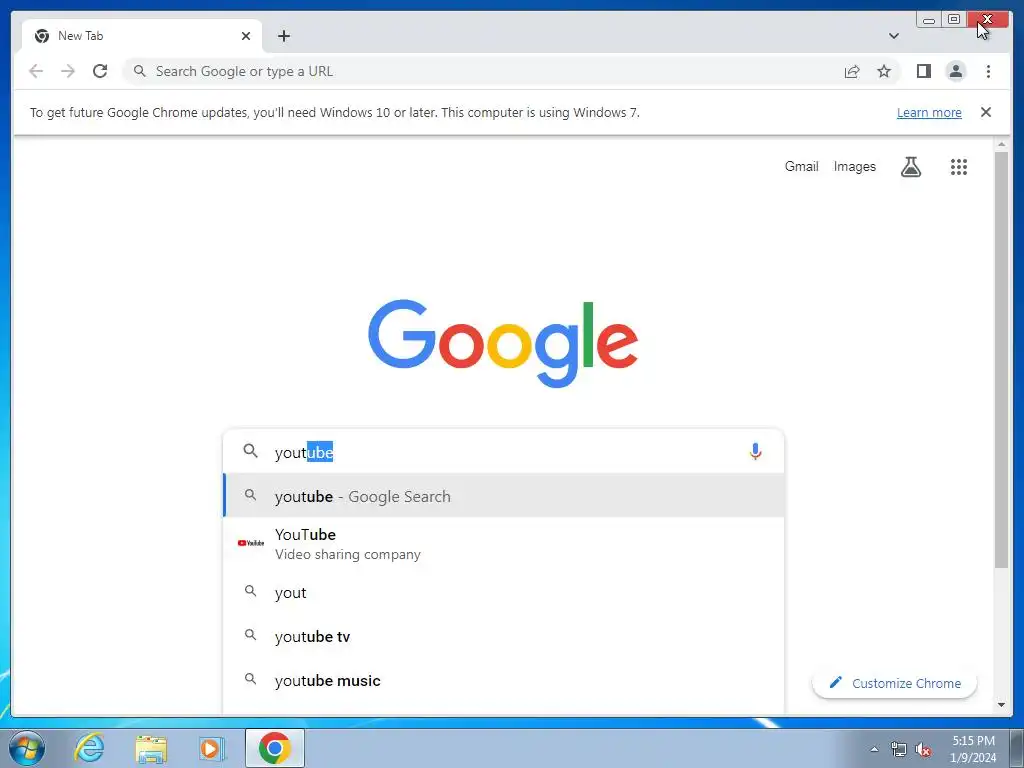Expand the tab search chevron
The width and height of the screenshot is (1024, 768).
point(893,36)
